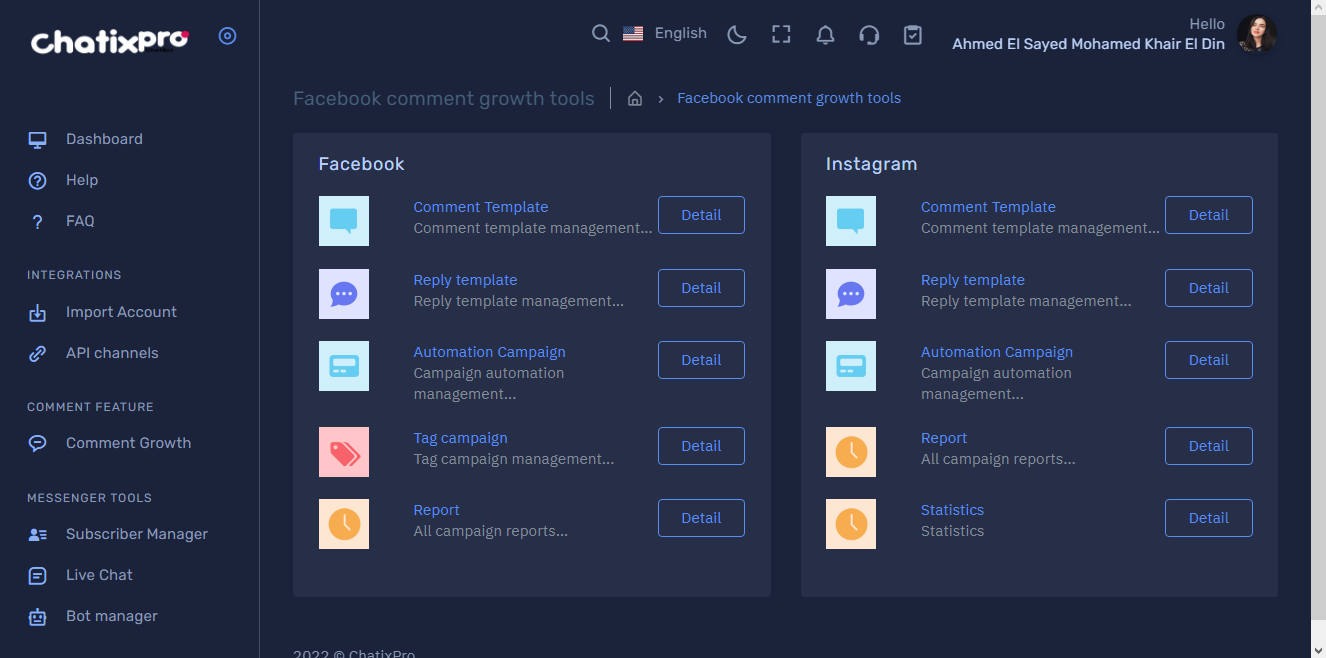Image resolution: width=1326 pixels, height=658 pixels.
Task: Click Detail for Instagram Automation Campaign
Action: [1208, 360]
